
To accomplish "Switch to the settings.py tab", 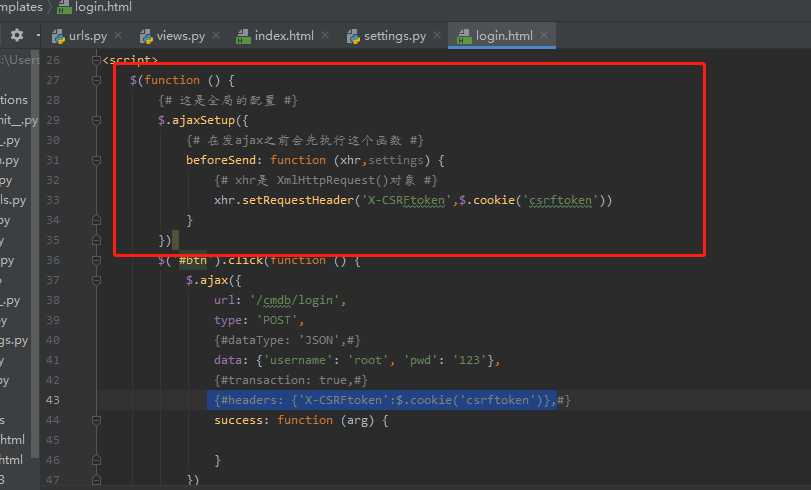I will click(x=395, y=36).
